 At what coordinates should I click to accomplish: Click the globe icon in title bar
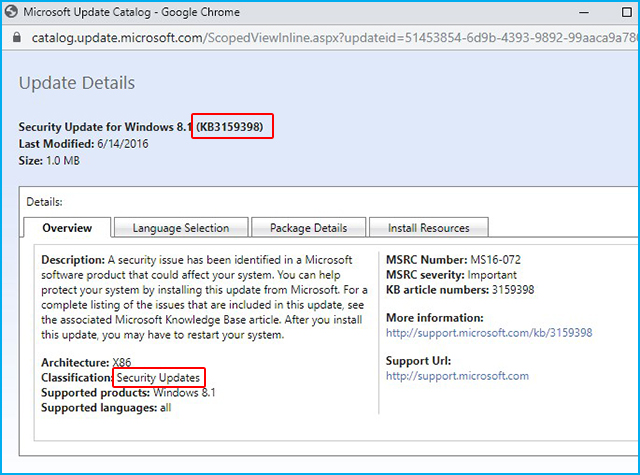(11, 11)
